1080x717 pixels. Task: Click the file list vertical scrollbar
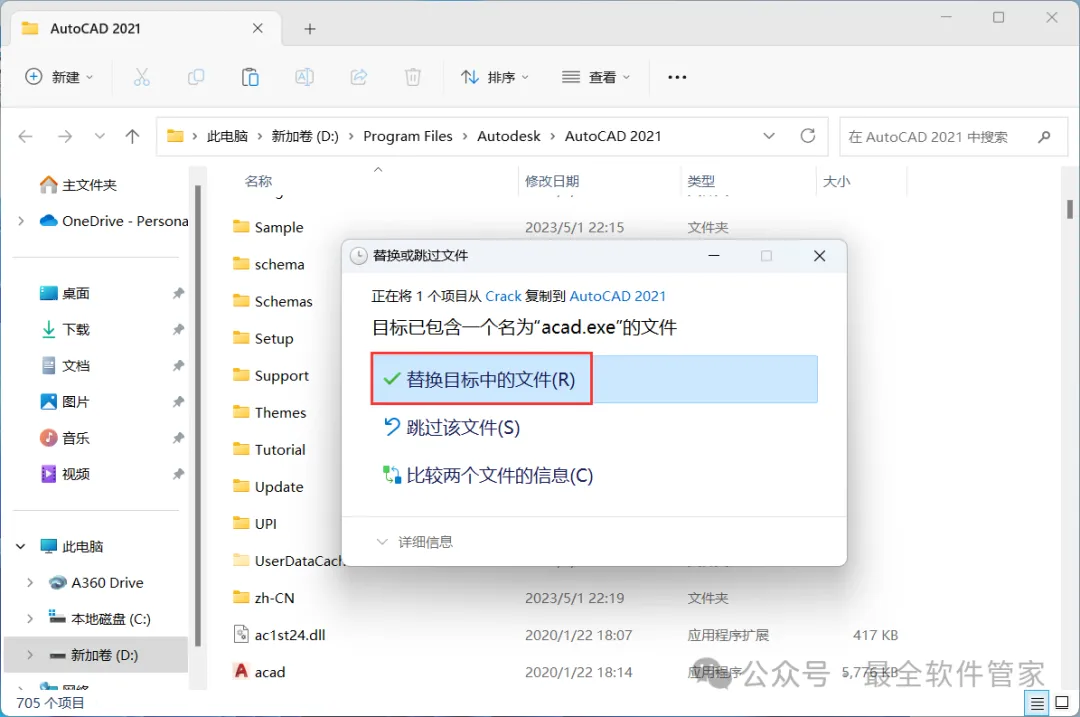click(1070, 209)
